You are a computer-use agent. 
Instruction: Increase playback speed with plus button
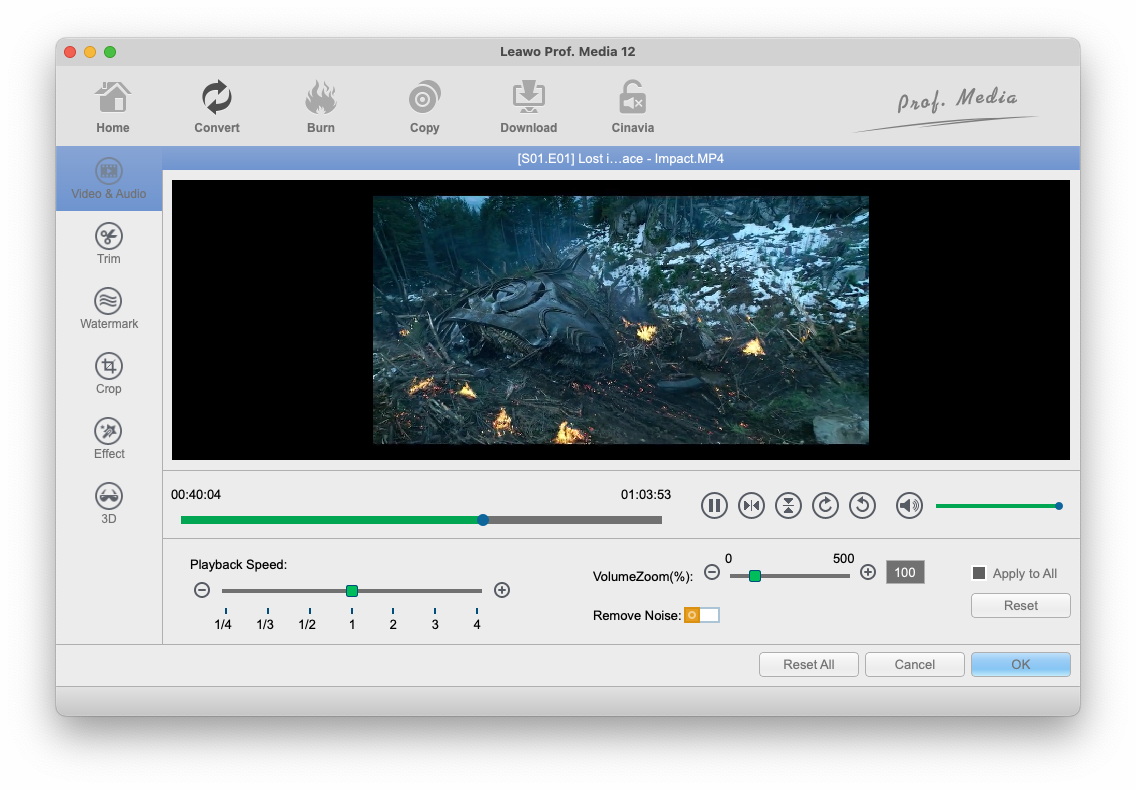click(x=502, y=590)
